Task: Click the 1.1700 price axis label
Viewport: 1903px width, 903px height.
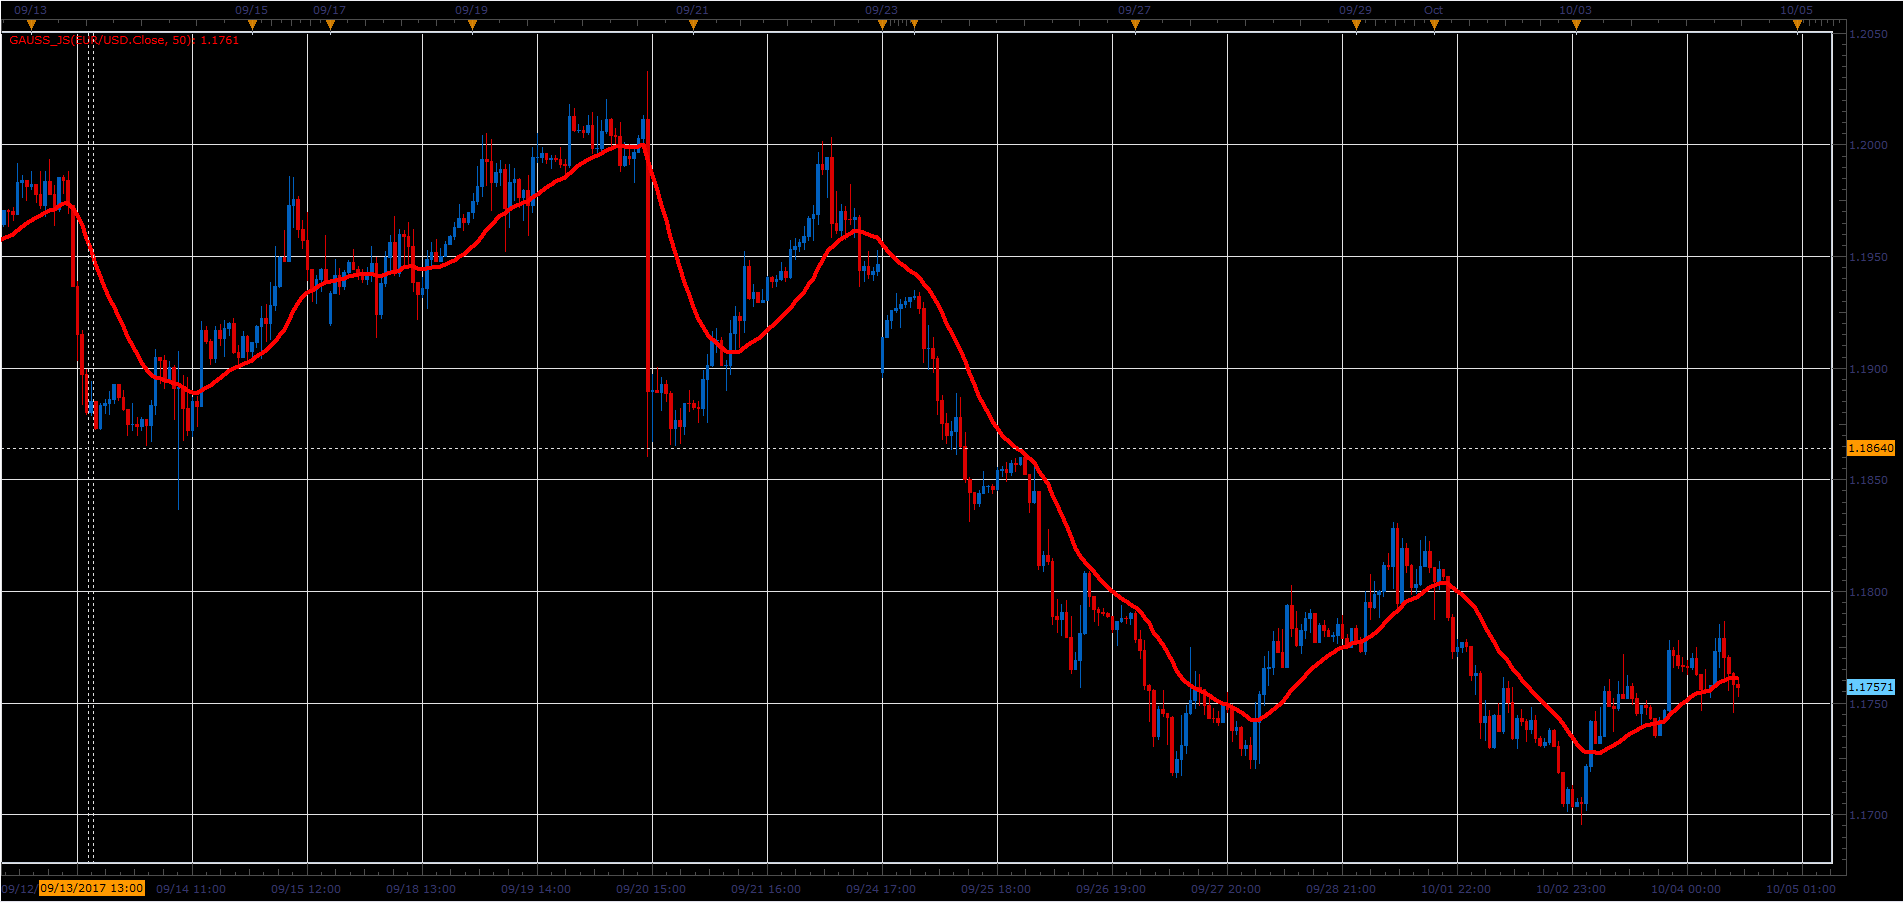Action: pyautogui.click(x=1869, y=815)
